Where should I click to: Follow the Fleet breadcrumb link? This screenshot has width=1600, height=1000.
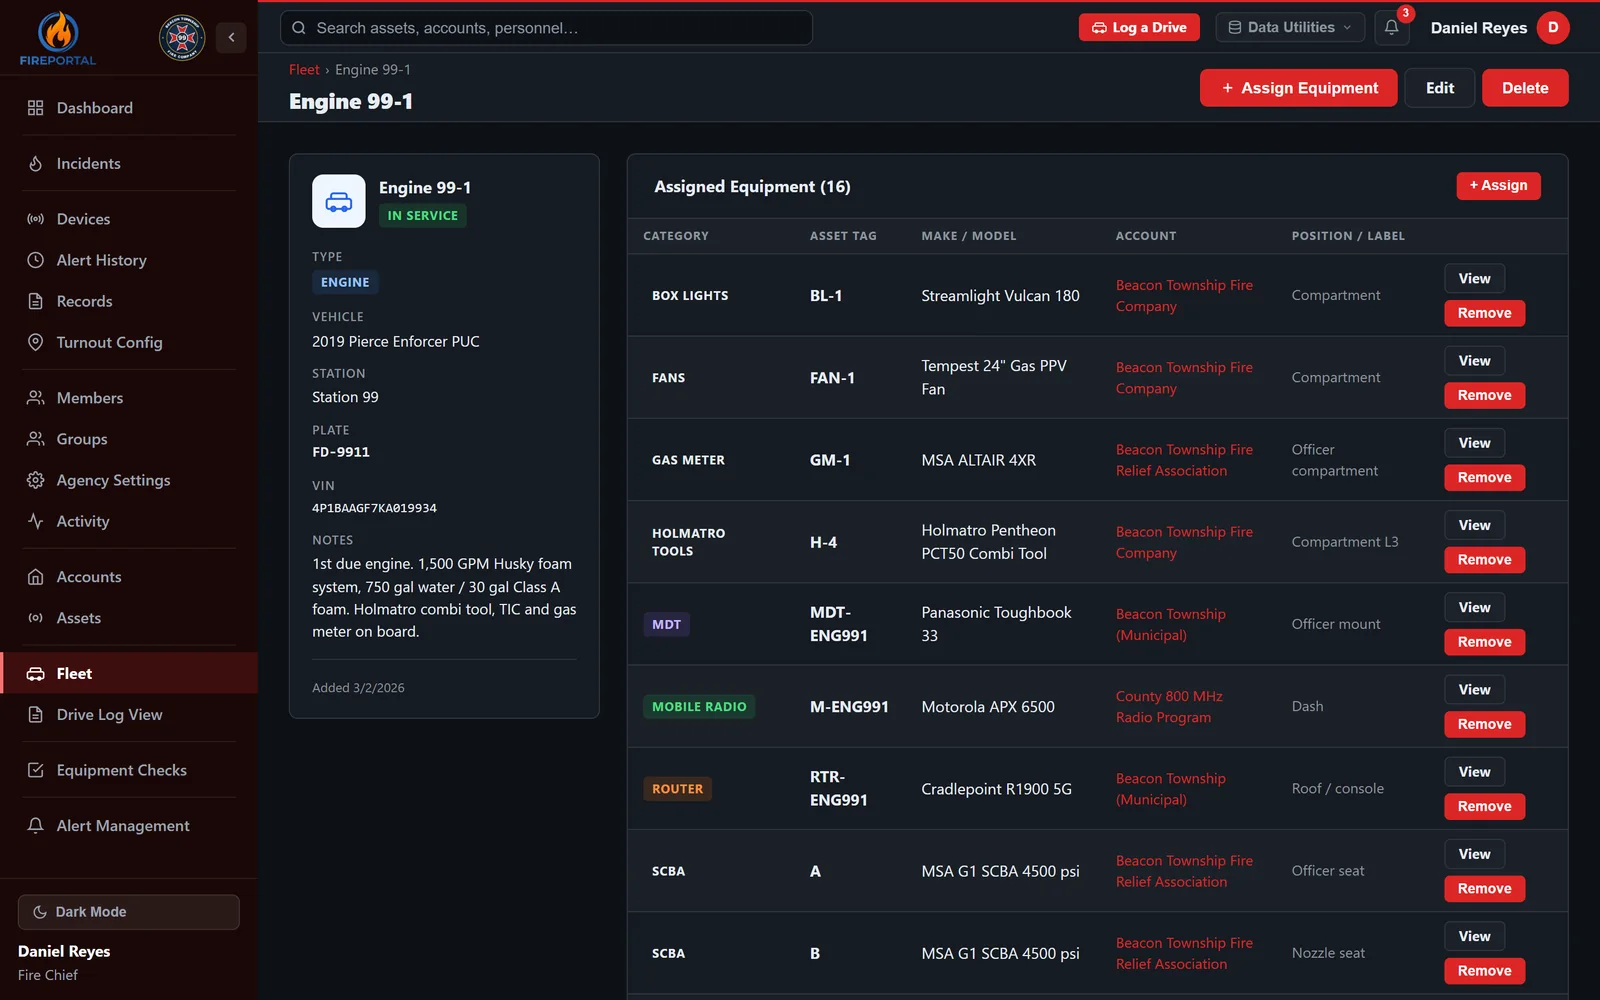click(304, 70)
